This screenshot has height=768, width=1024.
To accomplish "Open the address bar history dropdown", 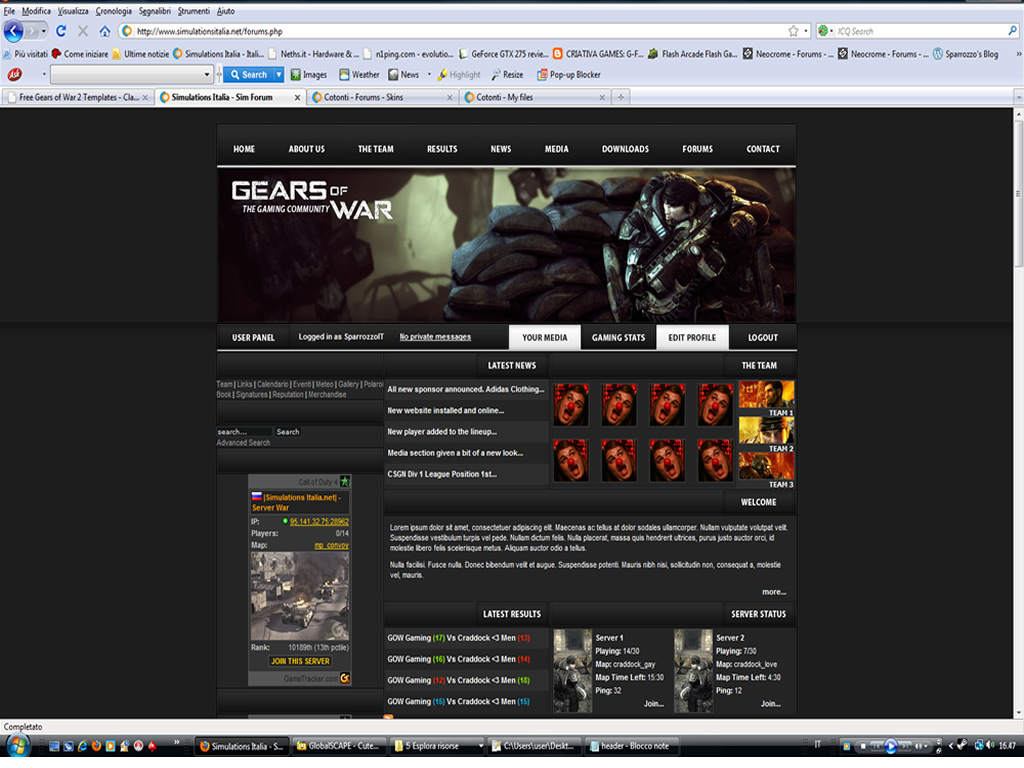I will click(x=806, y=31).
